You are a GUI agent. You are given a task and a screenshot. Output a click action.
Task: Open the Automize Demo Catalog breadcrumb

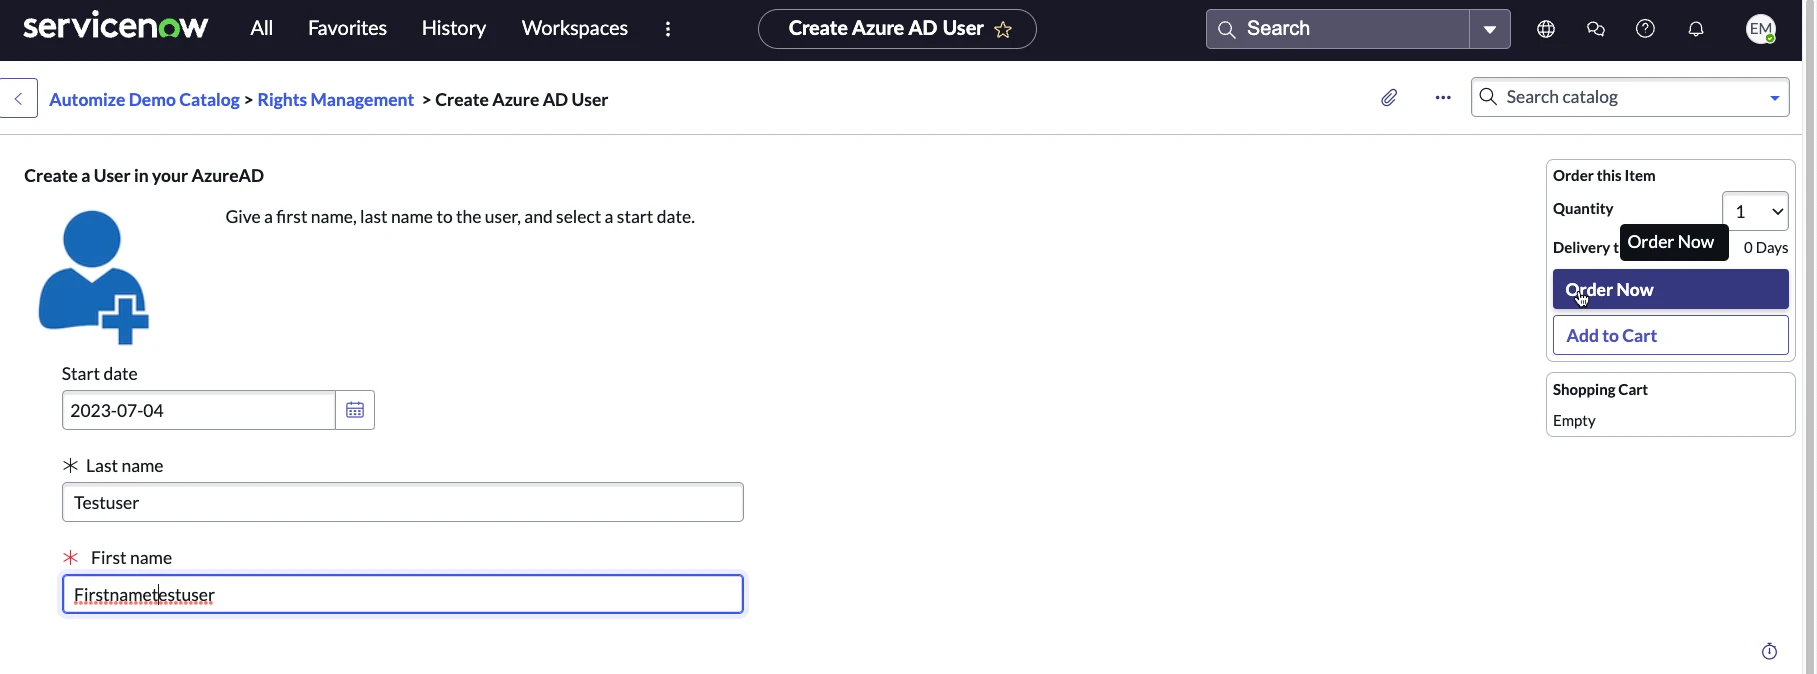pos(144,100)
